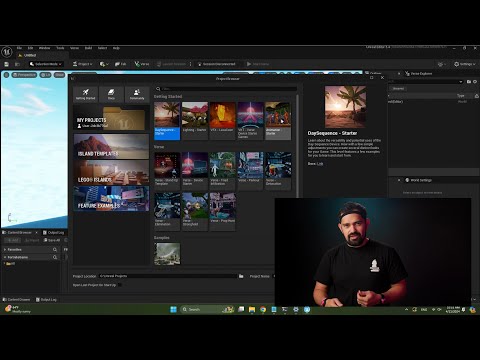This screenshot has width=480, height=360.
Task: Open the Perspective viewport dropdown
Action: tap(24, 75)
